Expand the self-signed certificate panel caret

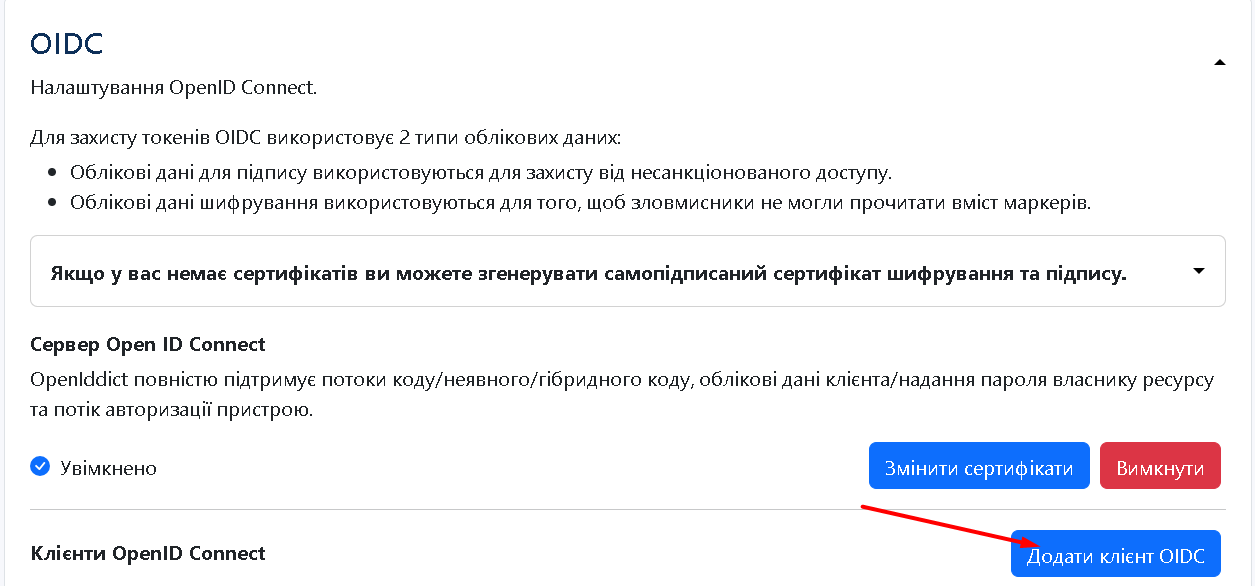tap(1199, 271)
